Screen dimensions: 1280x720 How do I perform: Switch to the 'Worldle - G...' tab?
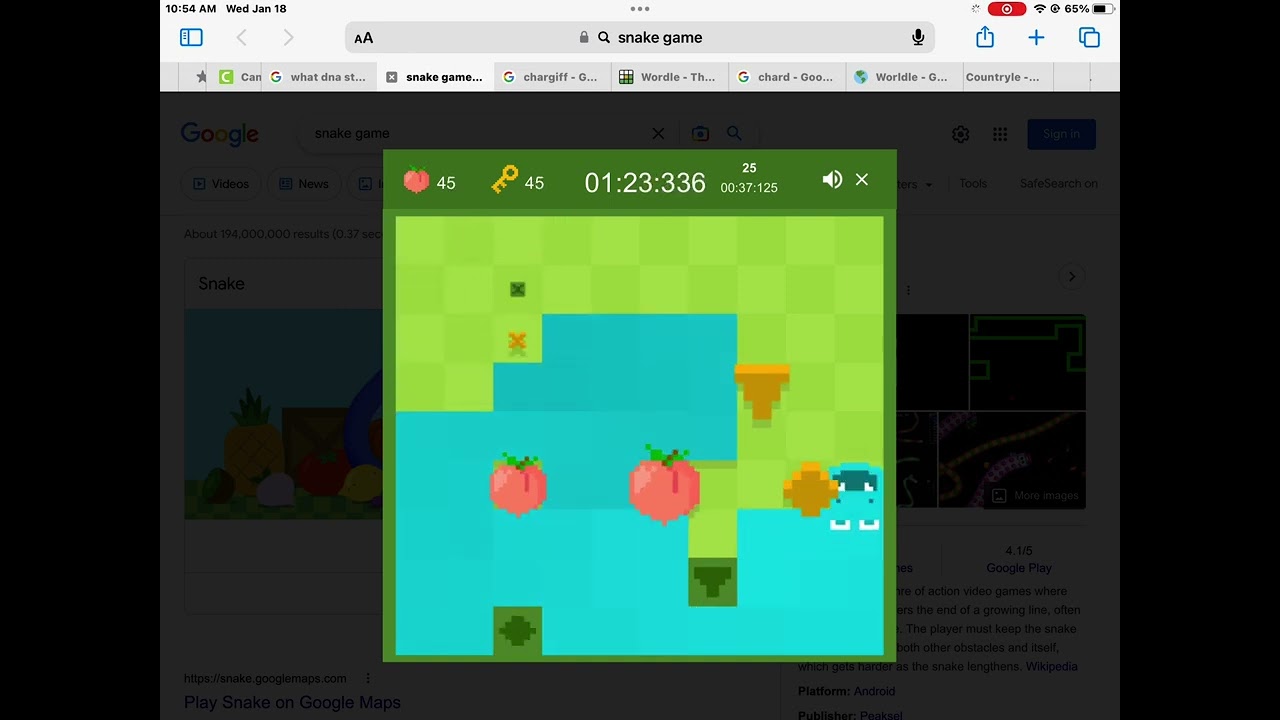click(x=903, y=77)
